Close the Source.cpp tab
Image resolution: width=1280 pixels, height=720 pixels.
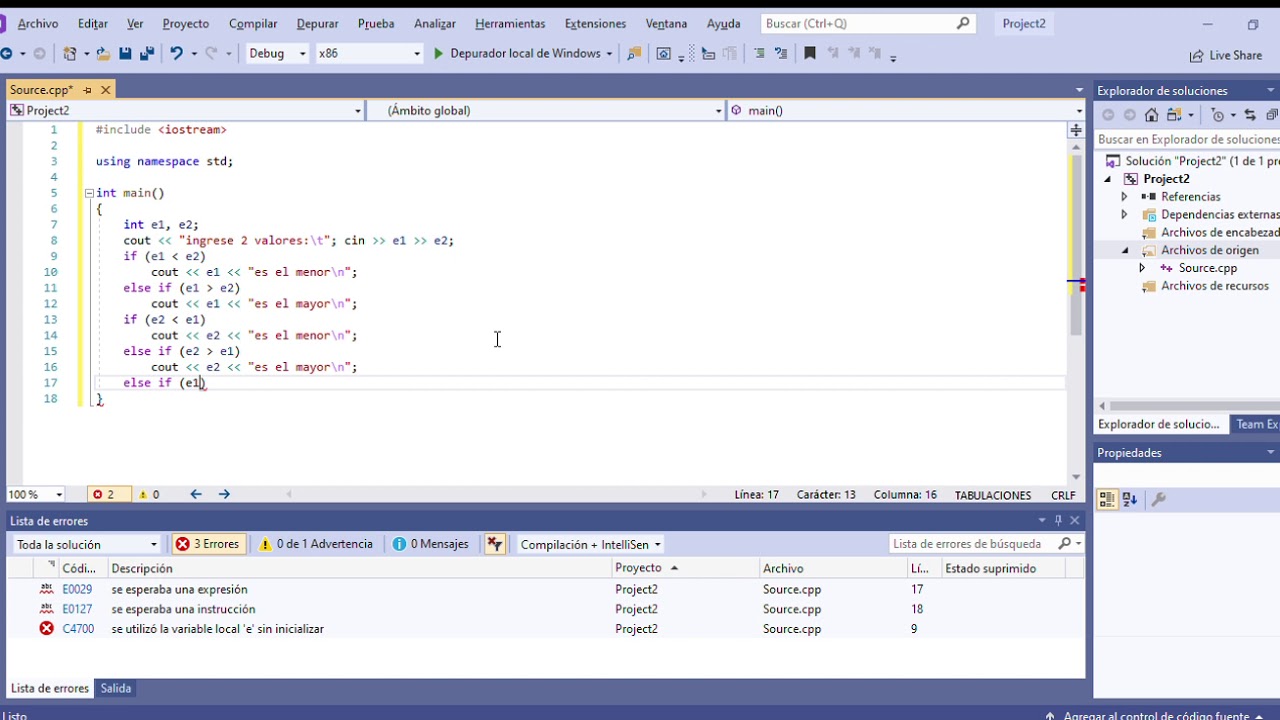point(105,90)
